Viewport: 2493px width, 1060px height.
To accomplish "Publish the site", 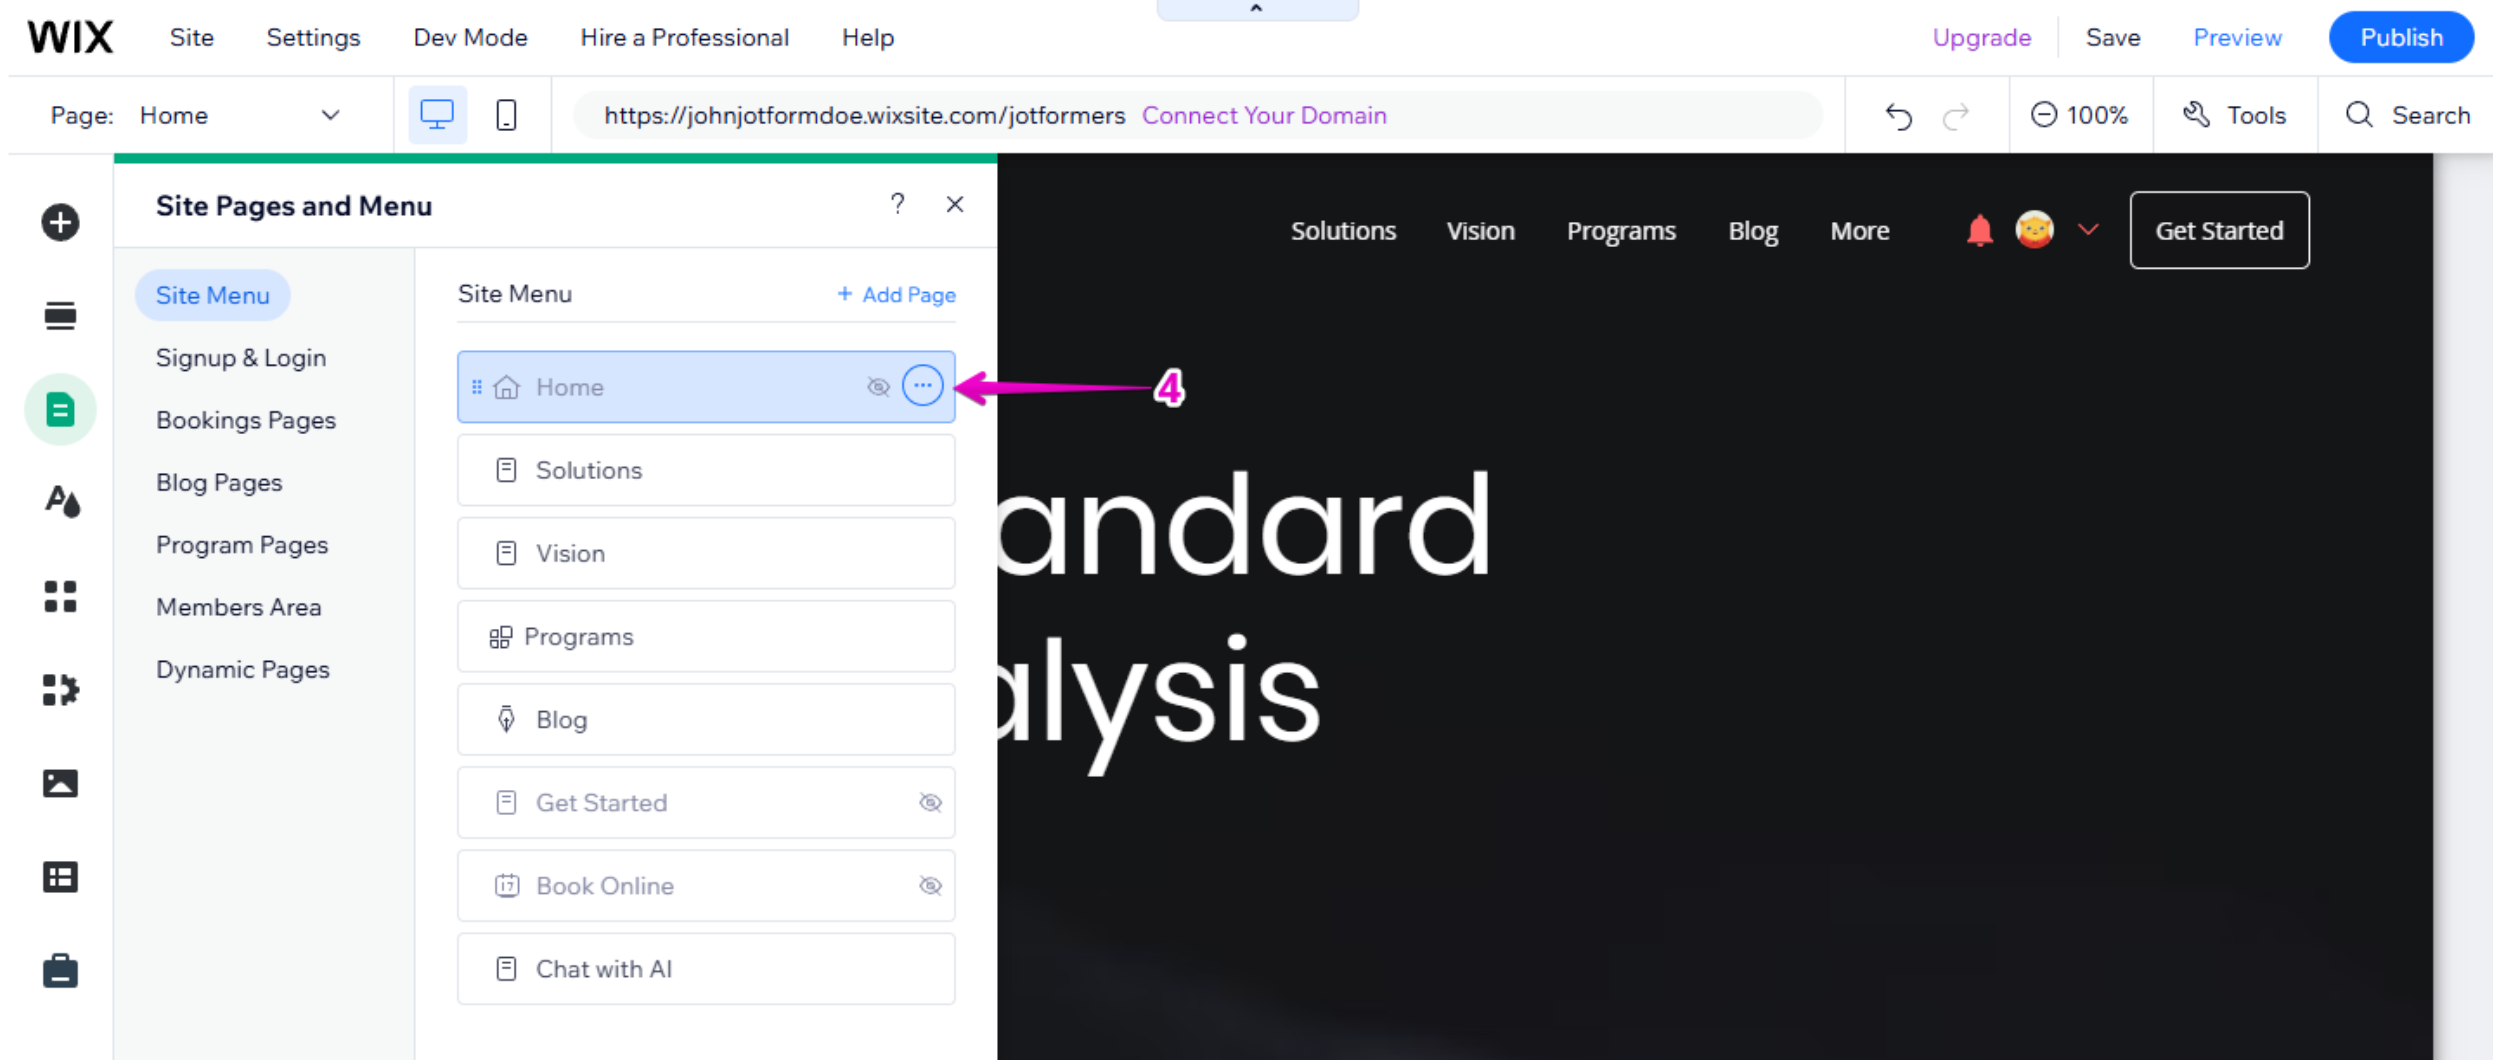I will (x=2400, y=37).
